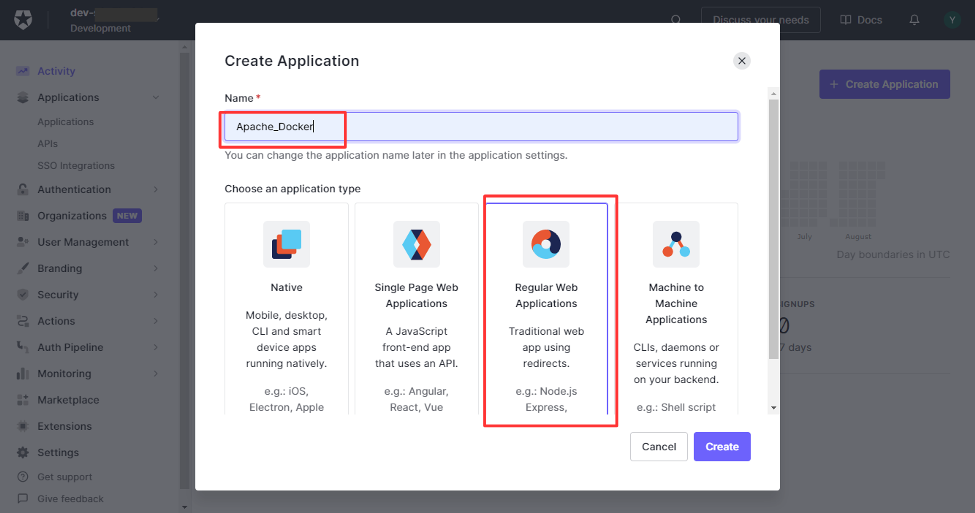Click the sidebar scrollbar down arrow
Screen dimensions: 975x513
[x=184, y=507]
